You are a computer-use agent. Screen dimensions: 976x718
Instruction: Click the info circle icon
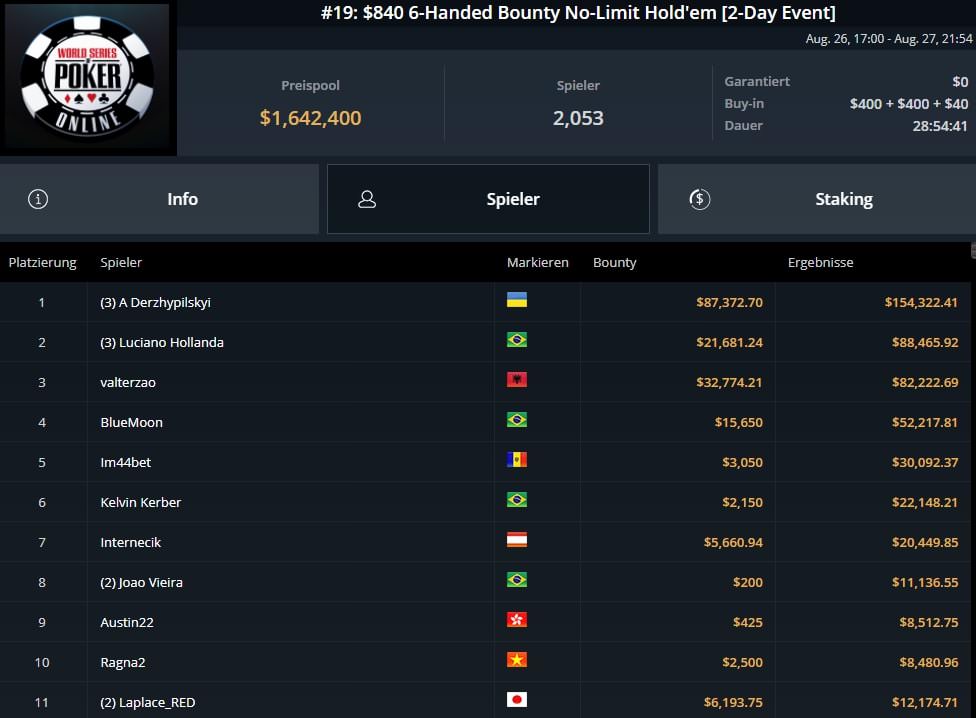[38, 199]
